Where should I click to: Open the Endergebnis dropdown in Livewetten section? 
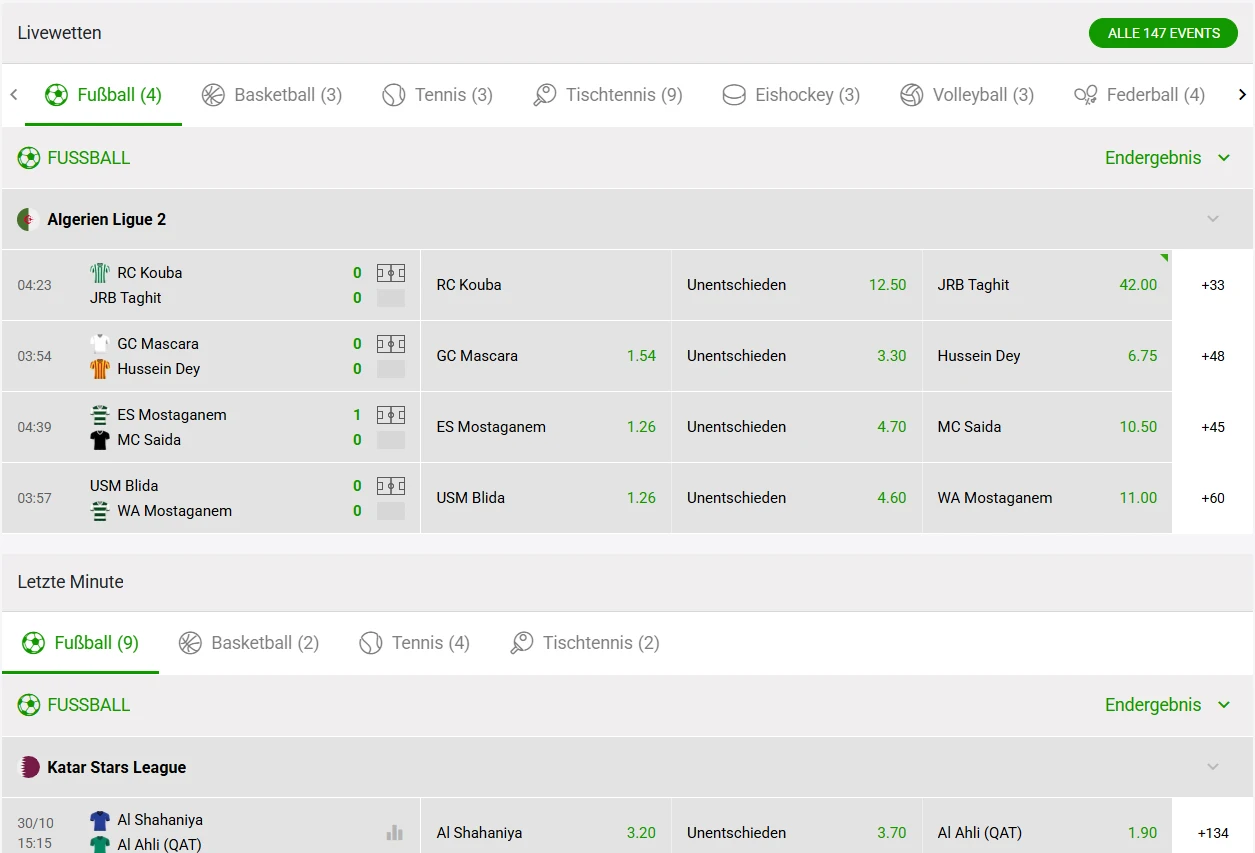pyautogui.click(x=1167, y=158)
